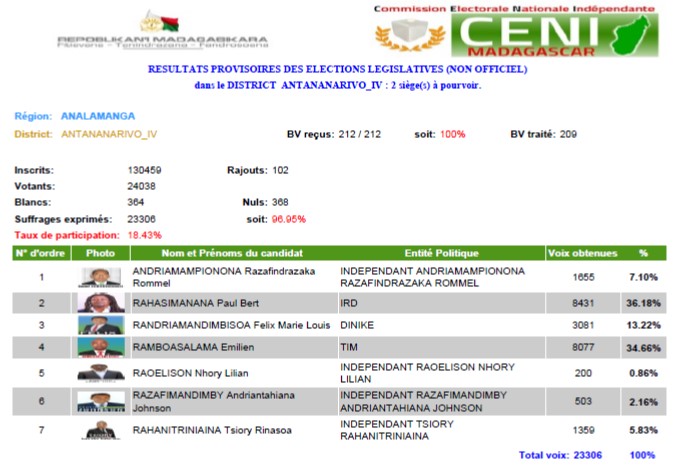This screenshot has width=681, height=473.
Task: Click votes value 503
Action: (x=583, y=401)
